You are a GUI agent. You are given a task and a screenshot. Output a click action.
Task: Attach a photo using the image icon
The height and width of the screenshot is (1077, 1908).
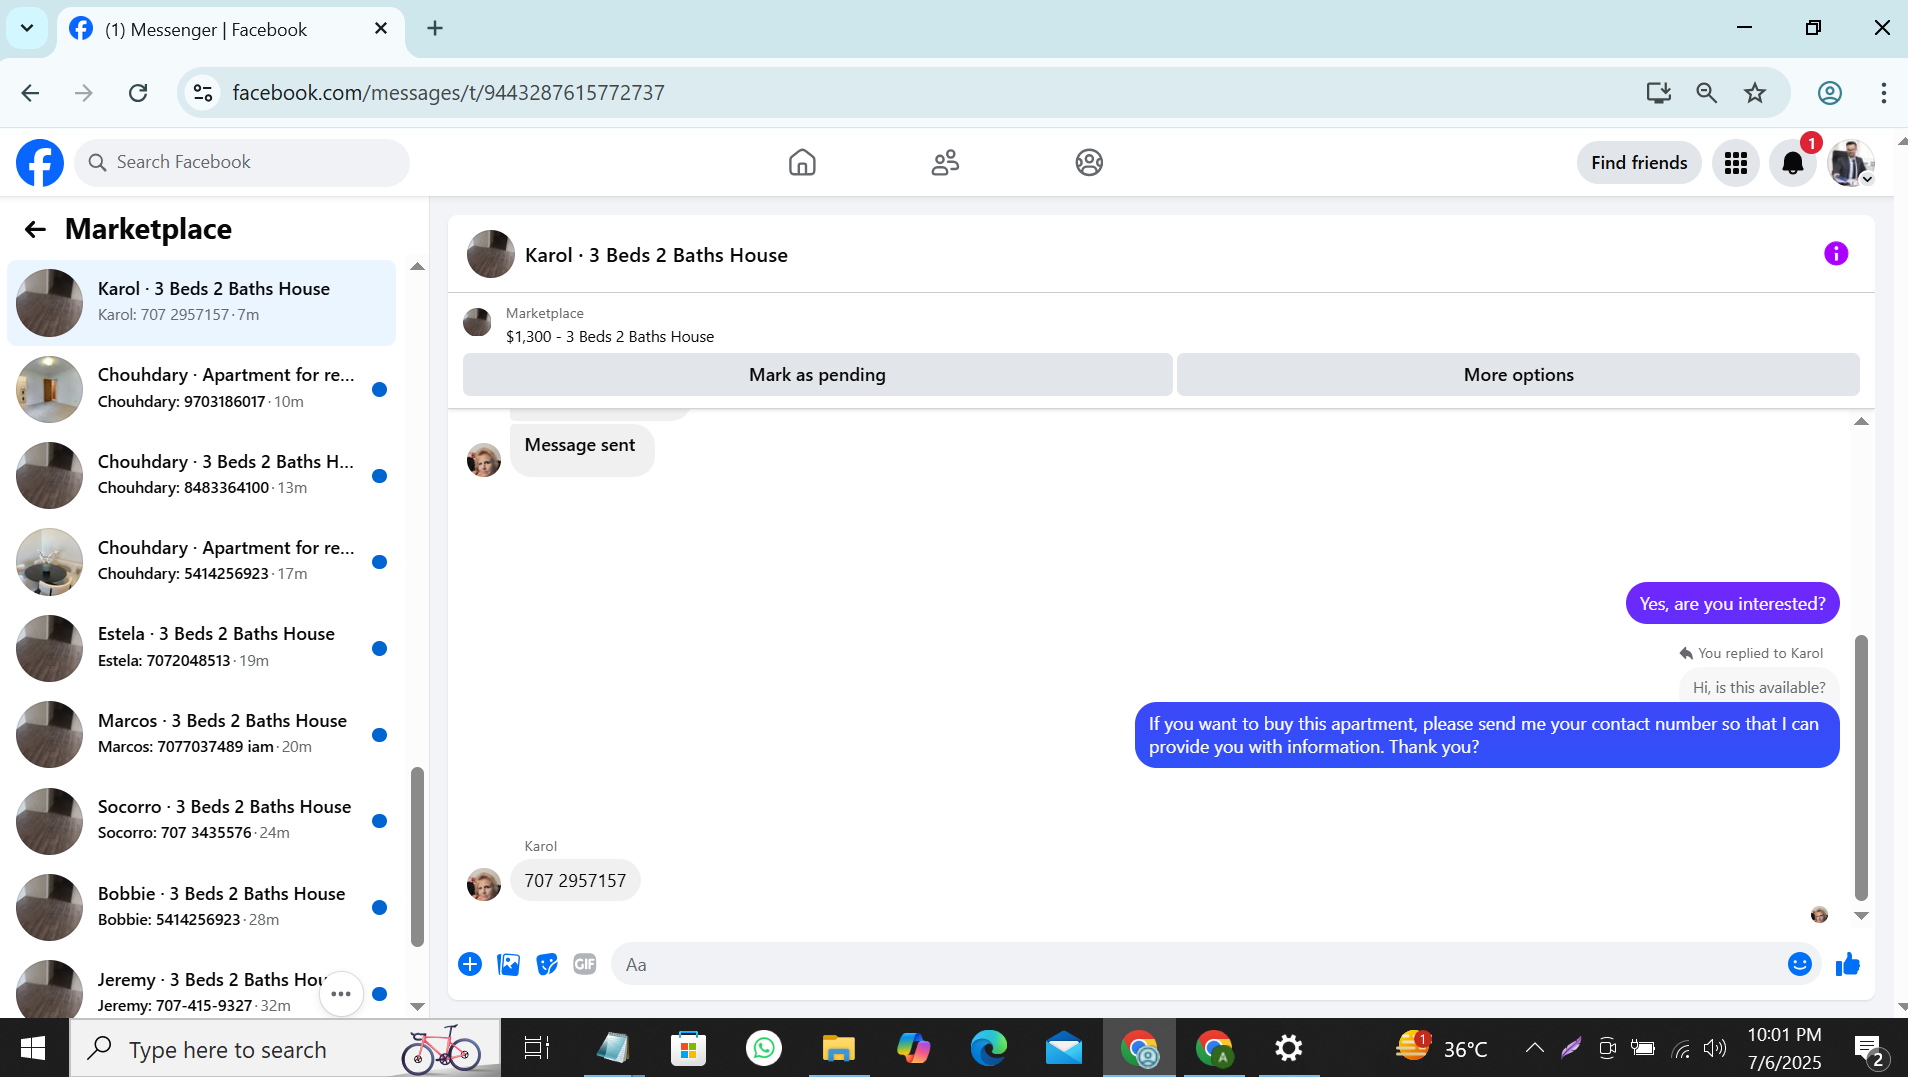(x=508, y=964)
